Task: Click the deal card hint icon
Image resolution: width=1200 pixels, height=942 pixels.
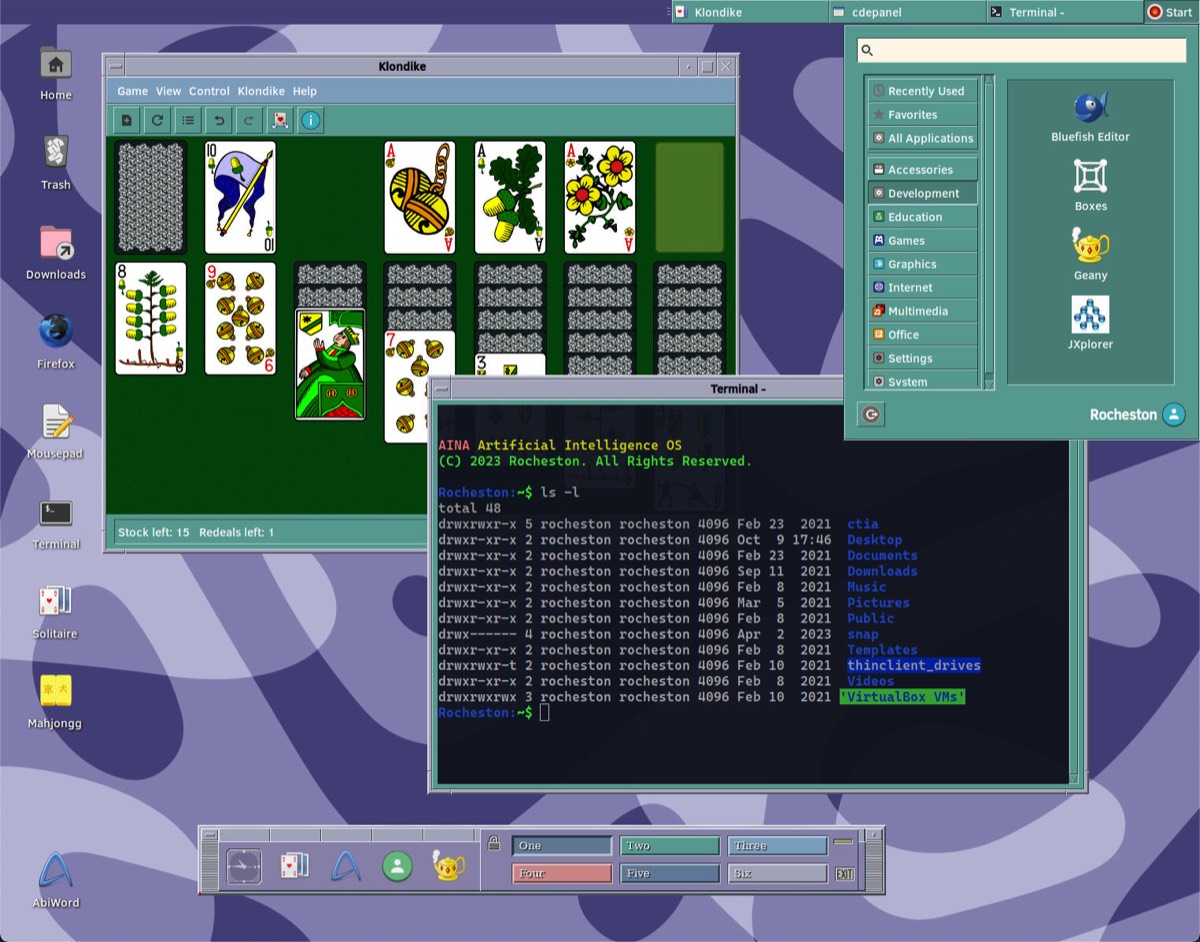Action: point(280,121)
